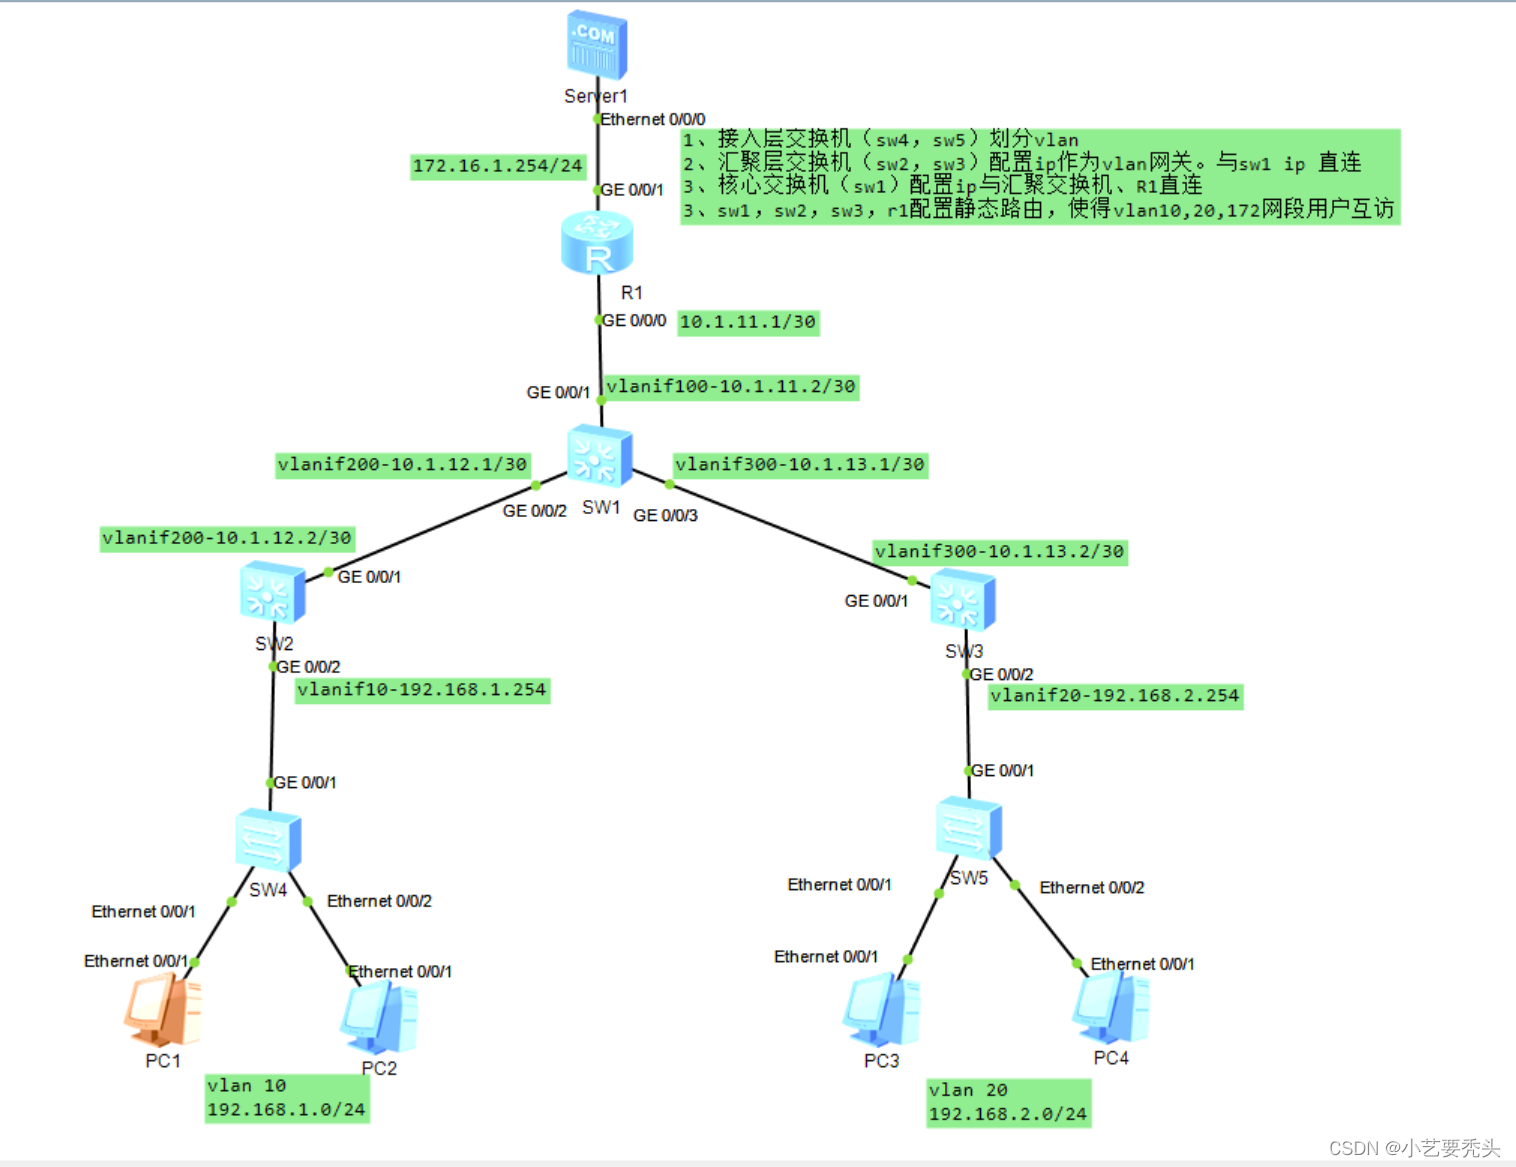Select the vlanif10-192.168.1.254 label
The width and height of the screenshot is (1516, 1167).
coord(422,690)
